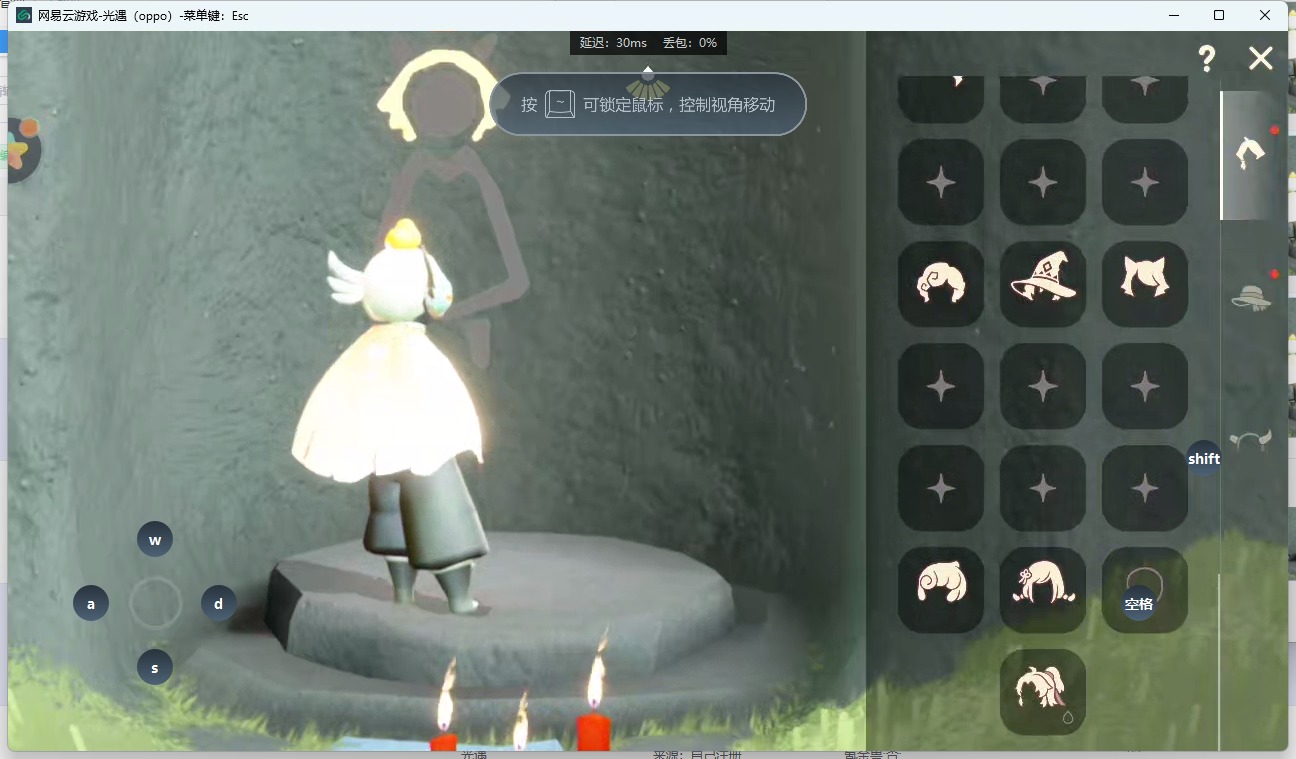
Task: Click the 延迟 30ms latency readout
Action: coord(613,43)
